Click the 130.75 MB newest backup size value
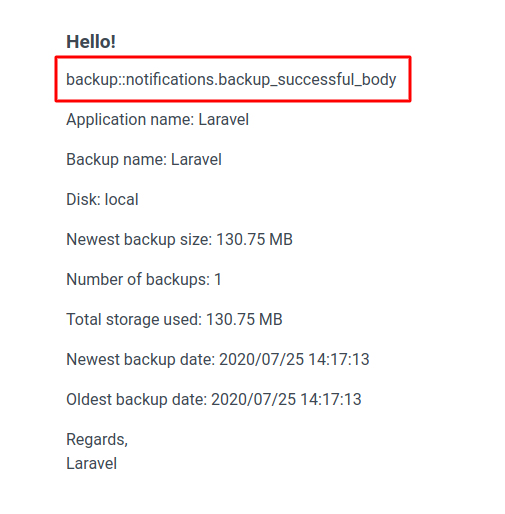 [x=254, y=239]
